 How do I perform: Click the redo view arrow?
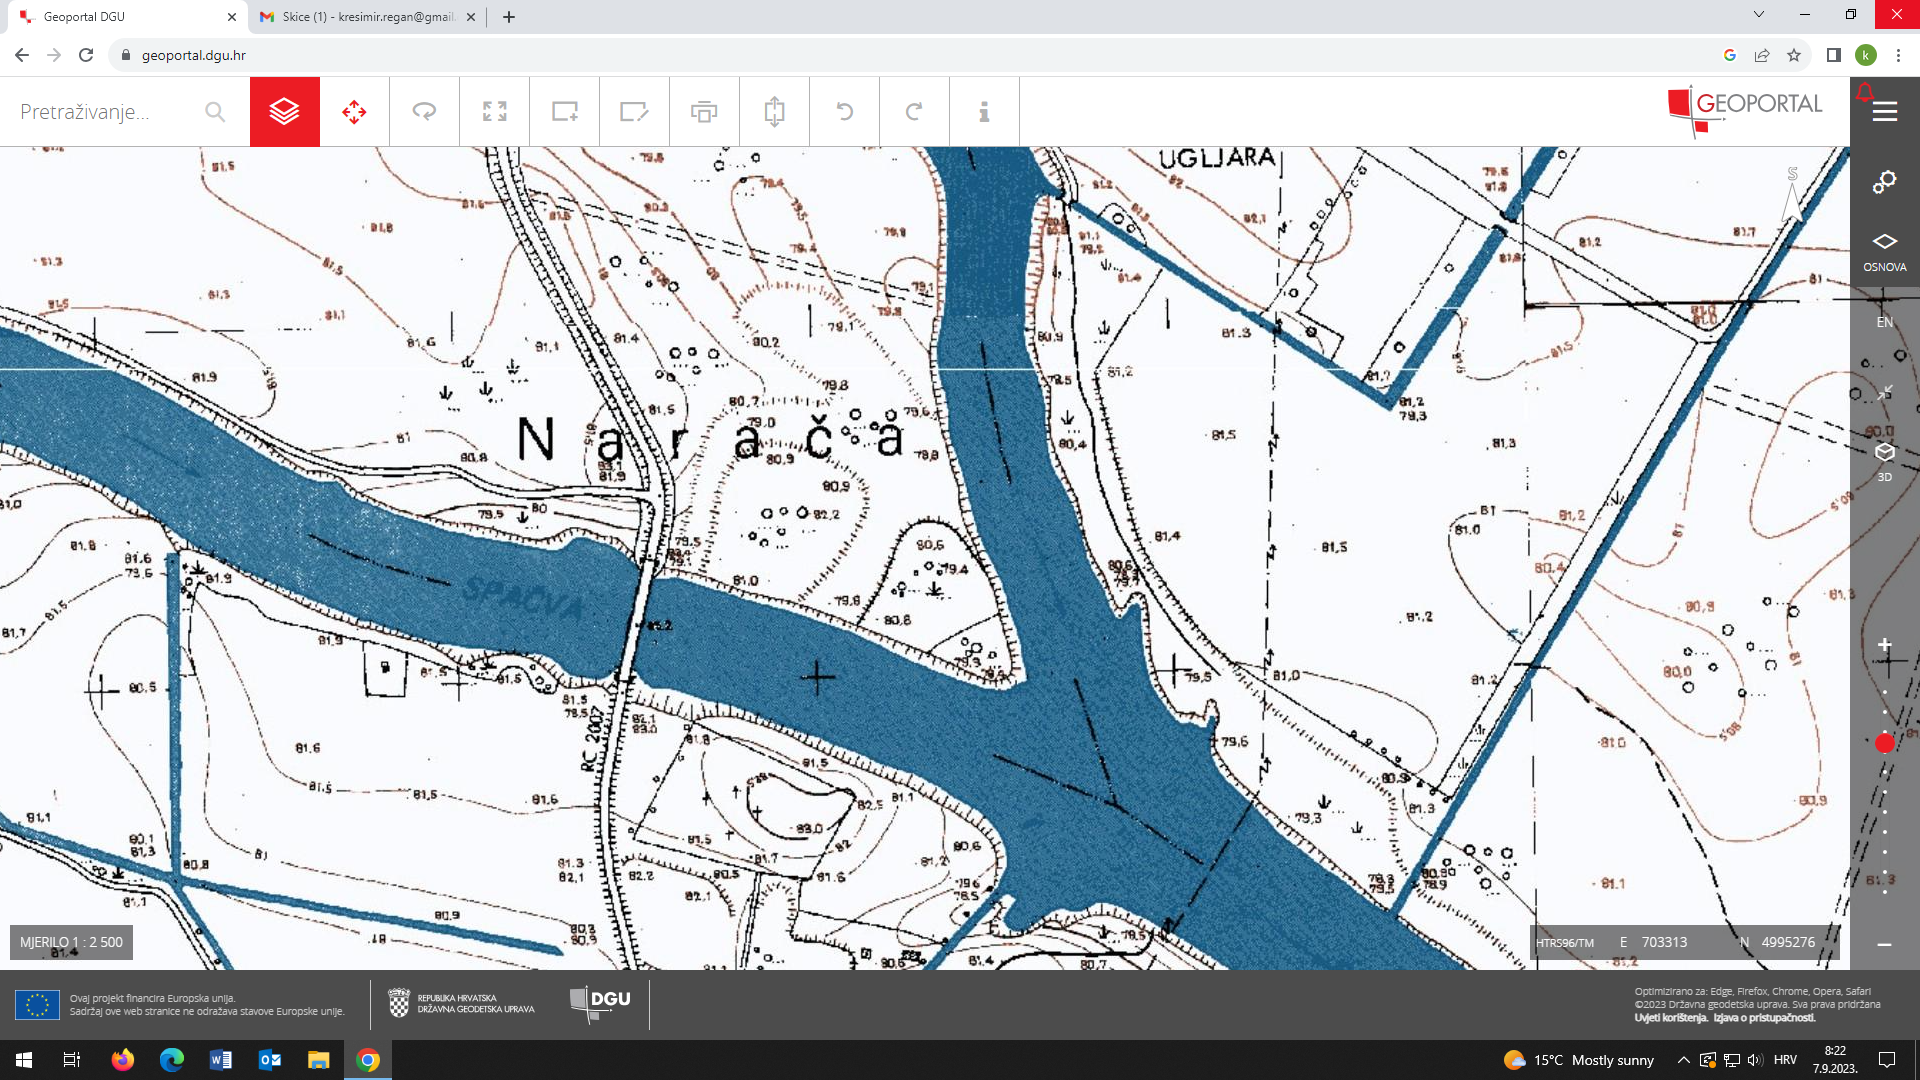[914, 112]
